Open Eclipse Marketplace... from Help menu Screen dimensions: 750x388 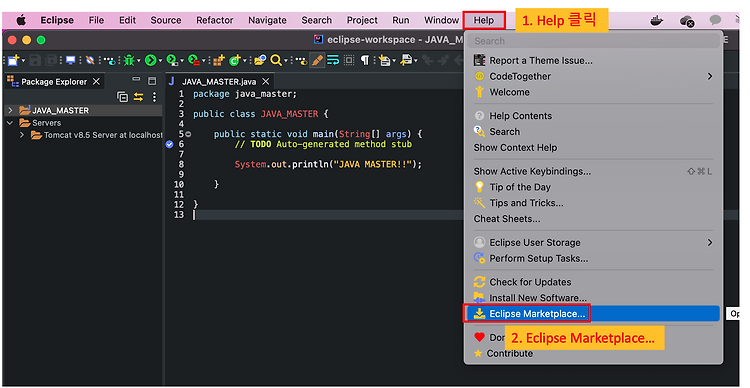pyautogui.click(x=594, y=314)
